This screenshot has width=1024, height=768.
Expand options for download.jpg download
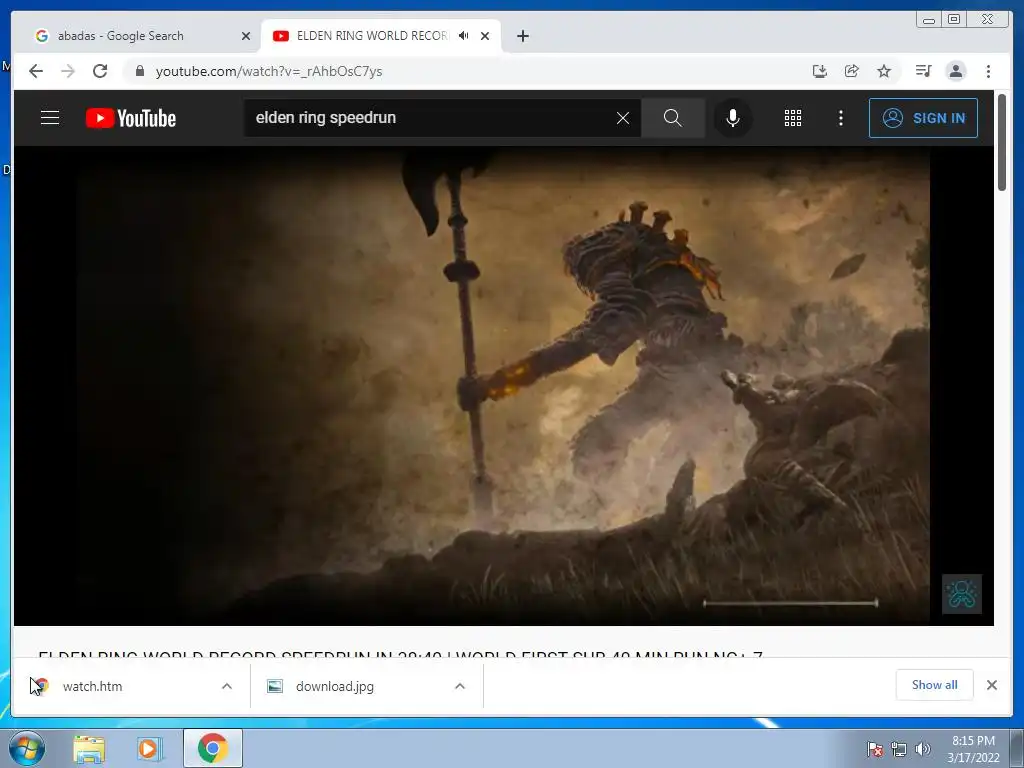coord(460,686)
